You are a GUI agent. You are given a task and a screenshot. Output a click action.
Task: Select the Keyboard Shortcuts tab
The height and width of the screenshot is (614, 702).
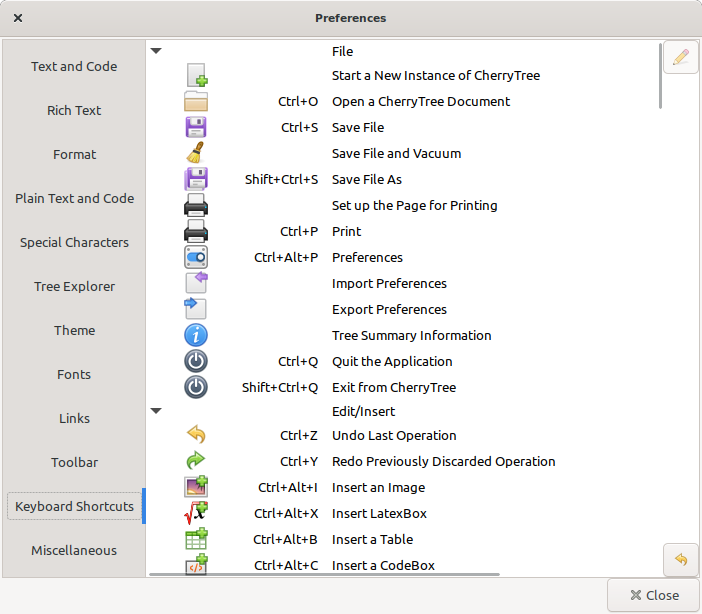74,506
